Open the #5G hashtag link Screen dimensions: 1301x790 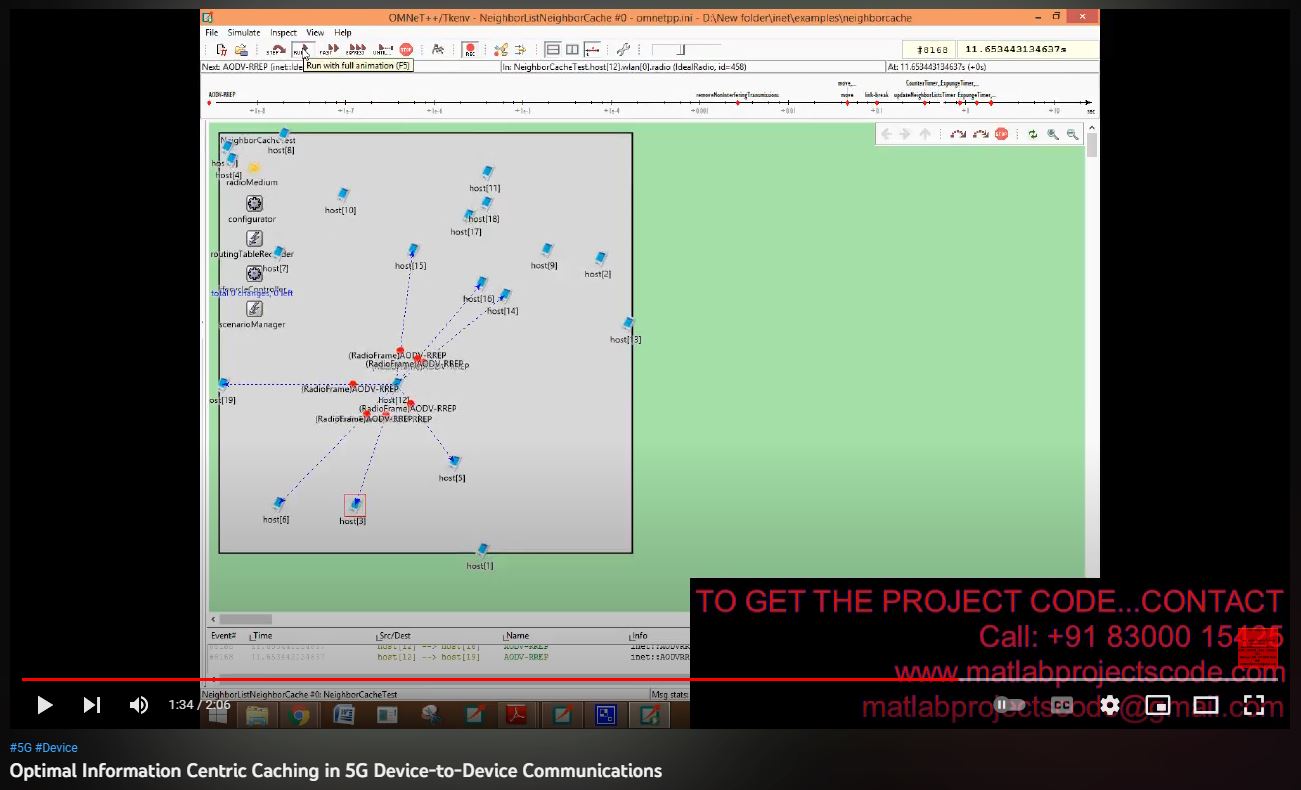pyautogui.click(x=20, y=748)
